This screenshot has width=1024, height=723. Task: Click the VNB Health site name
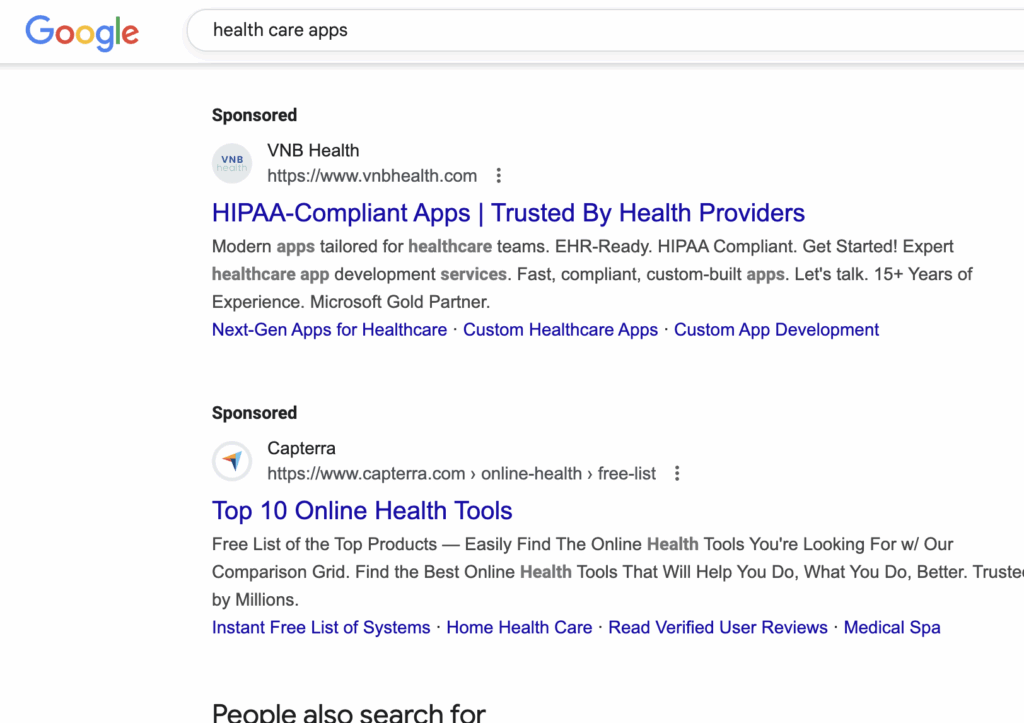(x=313, y=151)
